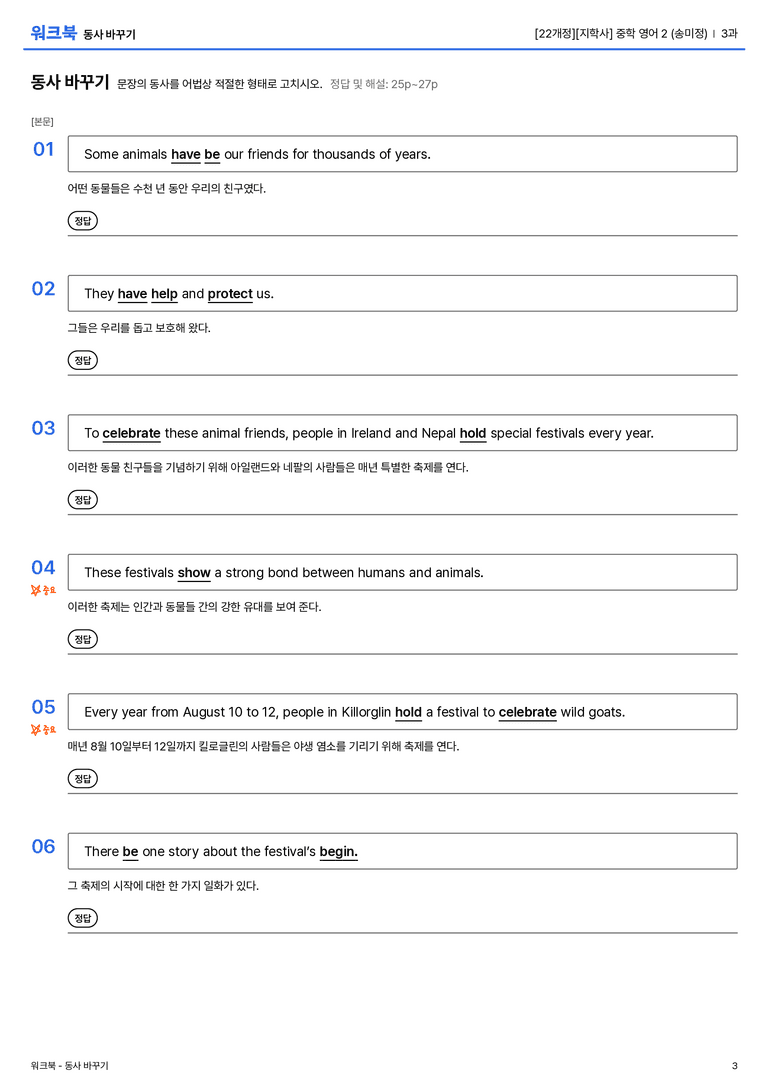Viewport: 768px width, 1087px height.
Task: Select sentence box starting 'Some animals have be'
Action: [x=402, y=154]
